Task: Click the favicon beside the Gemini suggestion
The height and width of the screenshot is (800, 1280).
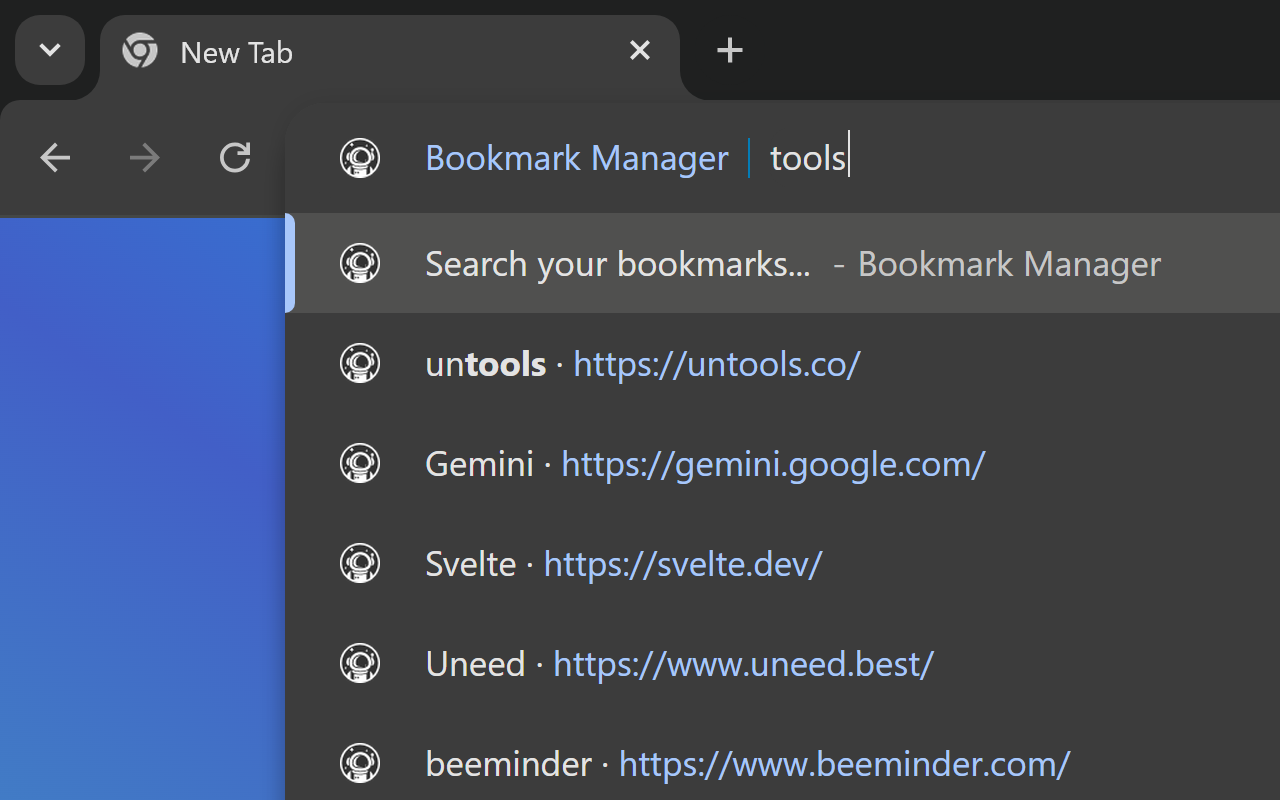Action: (x=360, y=463)
